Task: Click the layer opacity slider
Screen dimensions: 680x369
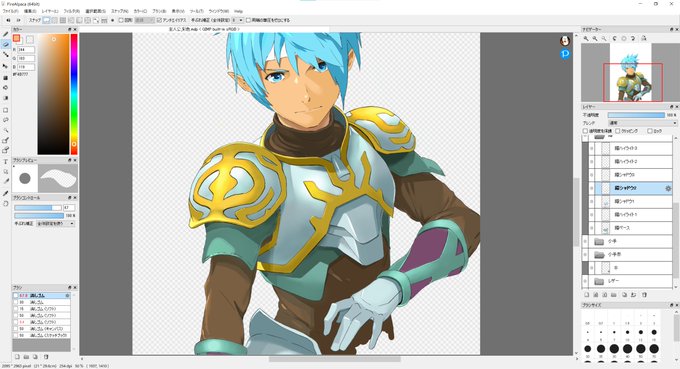Action: tap(636, 115)
